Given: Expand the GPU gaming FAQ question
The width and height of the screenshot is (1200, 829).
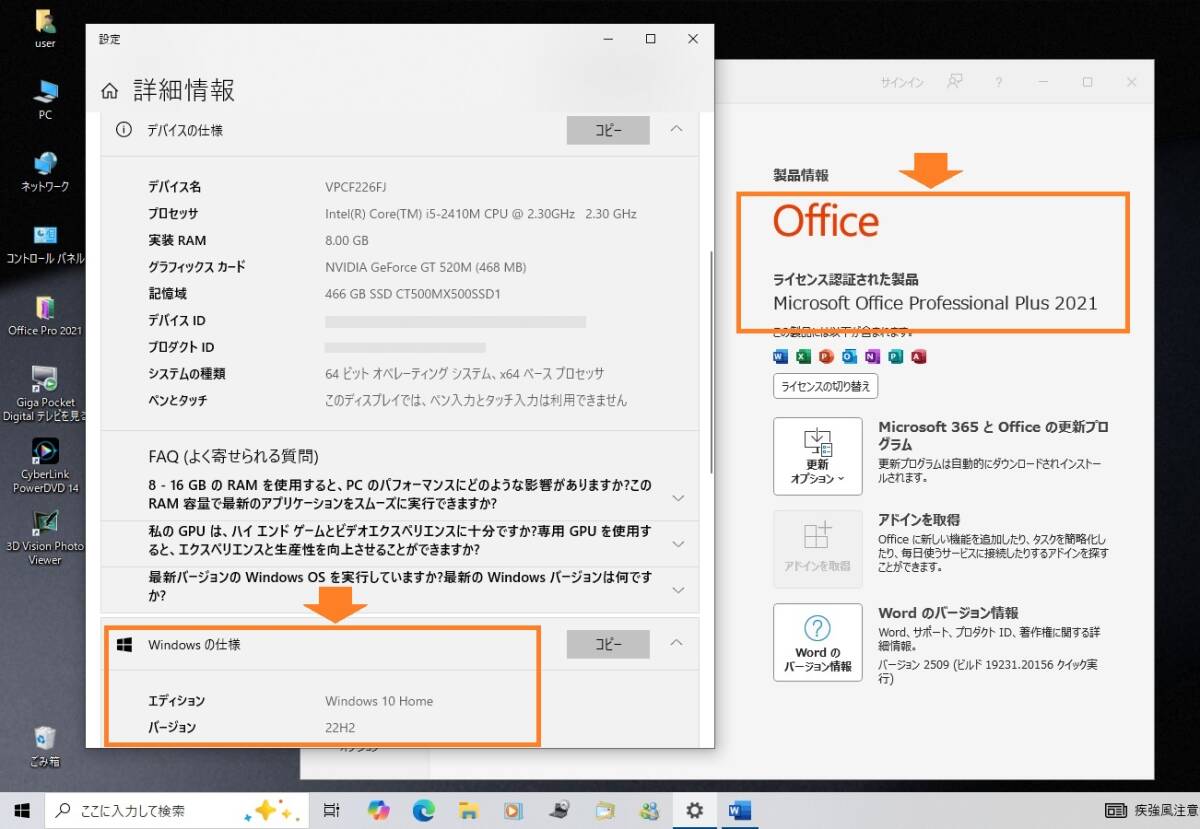Looking at the screenshot, I should [x=676, y=543].
